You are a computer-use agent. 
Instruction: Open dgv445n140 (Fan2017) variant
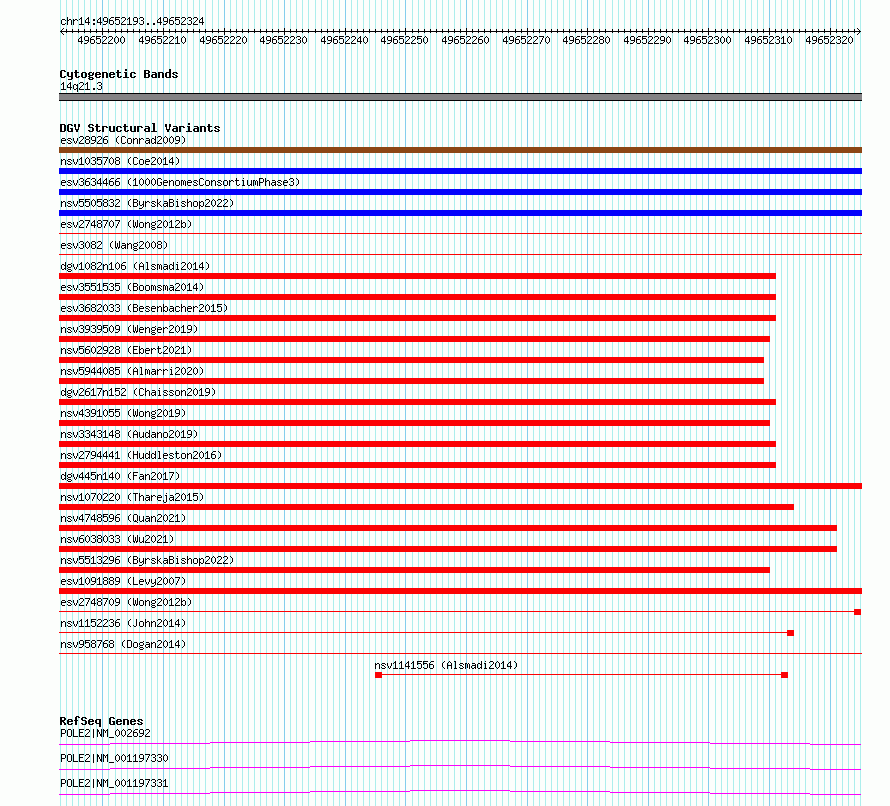pos(120,476)
